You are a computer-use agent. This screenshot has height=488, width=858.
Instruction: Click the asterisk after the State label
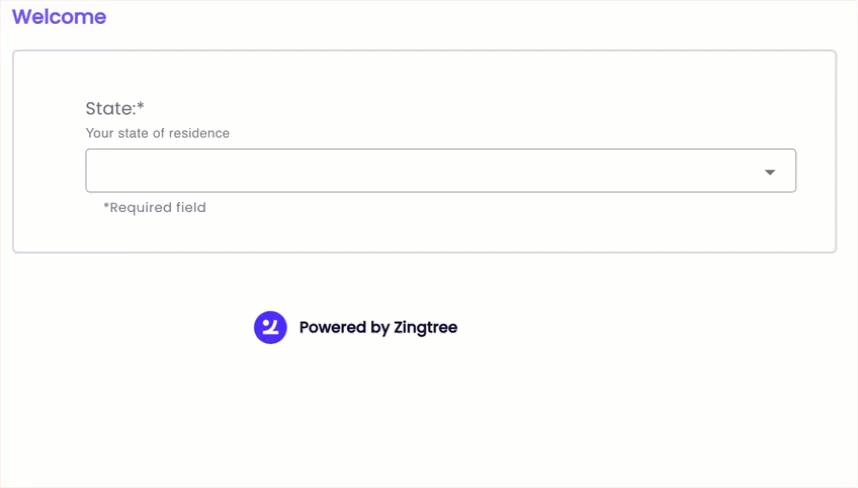click(141, 107)
